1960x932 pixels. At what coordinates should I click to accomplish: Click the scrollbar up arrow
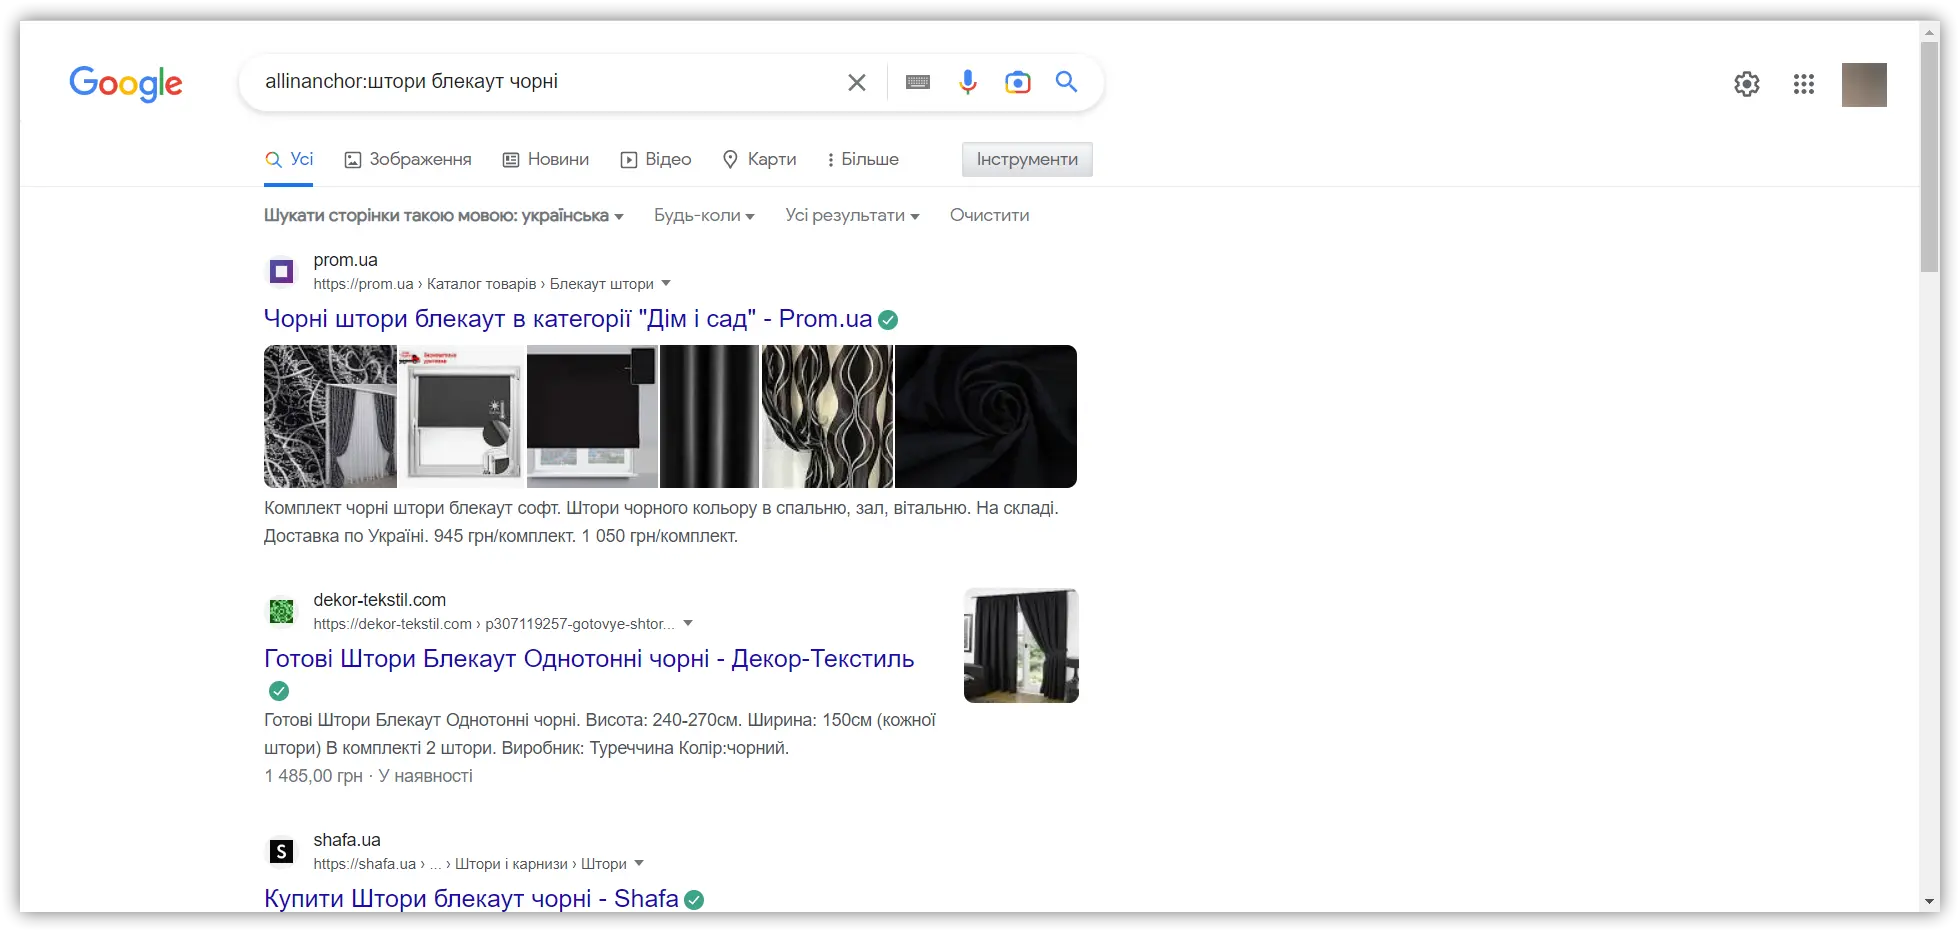[x=1930, y=32]
